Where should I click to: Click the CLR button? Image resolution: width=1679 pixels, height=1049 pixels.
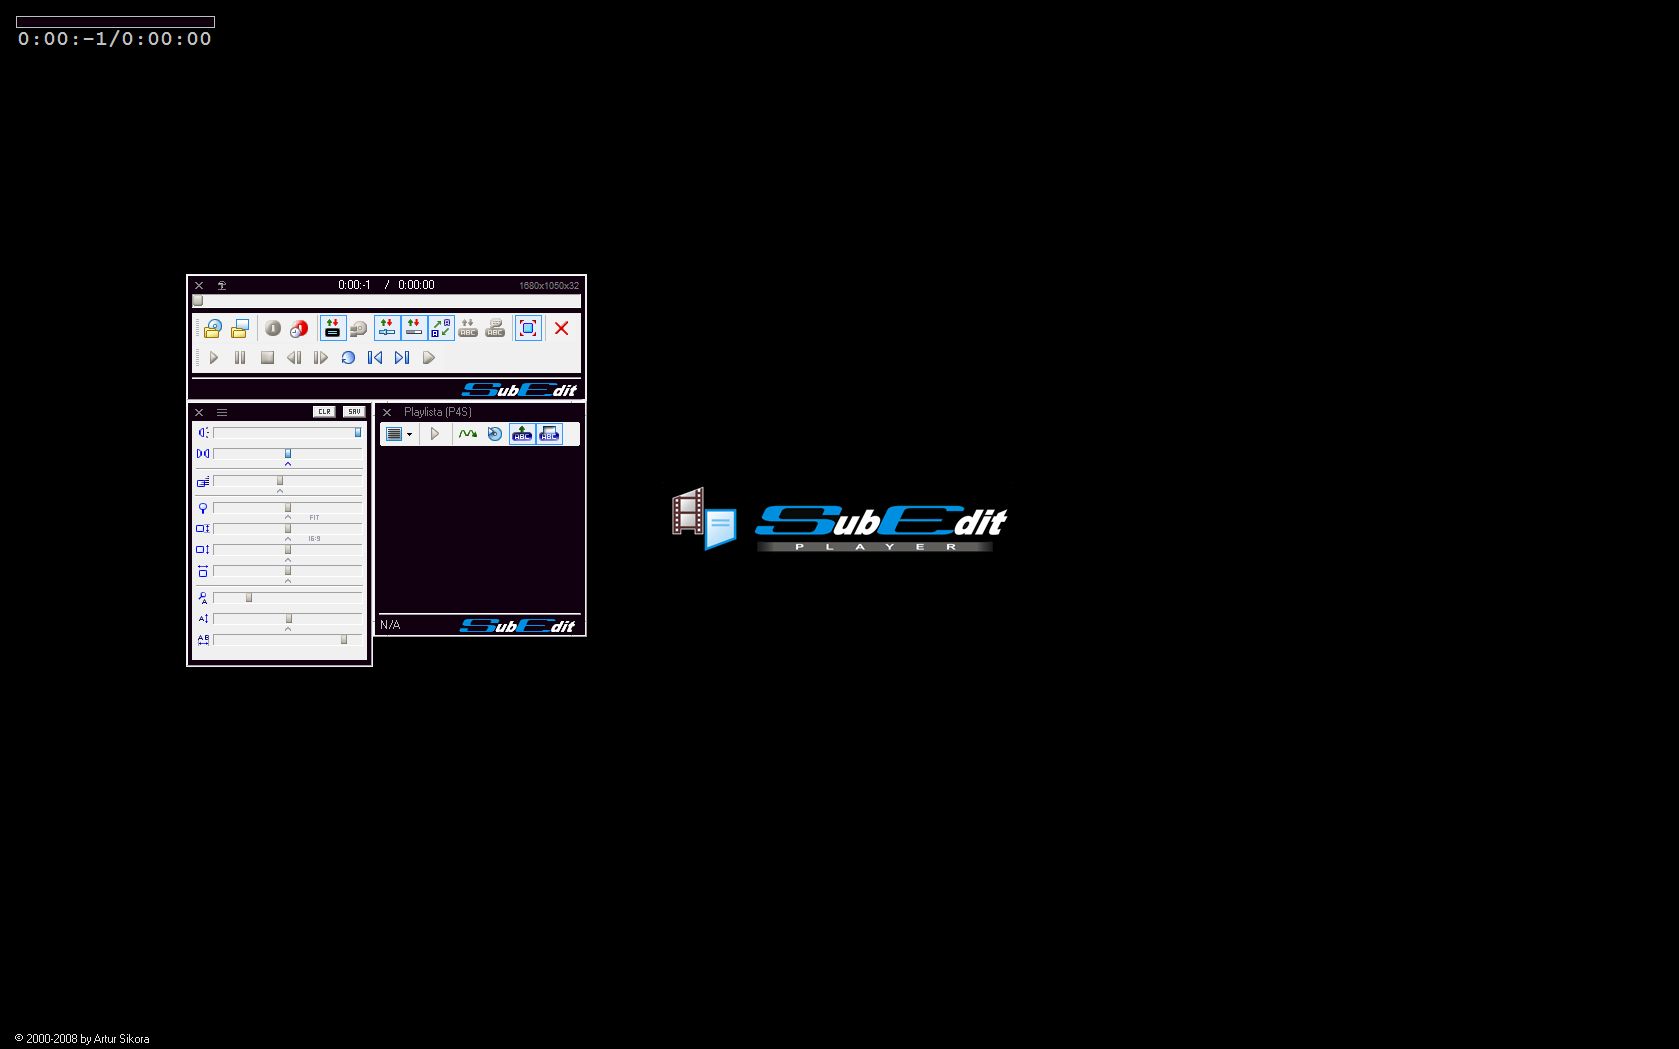coord(324,412)
